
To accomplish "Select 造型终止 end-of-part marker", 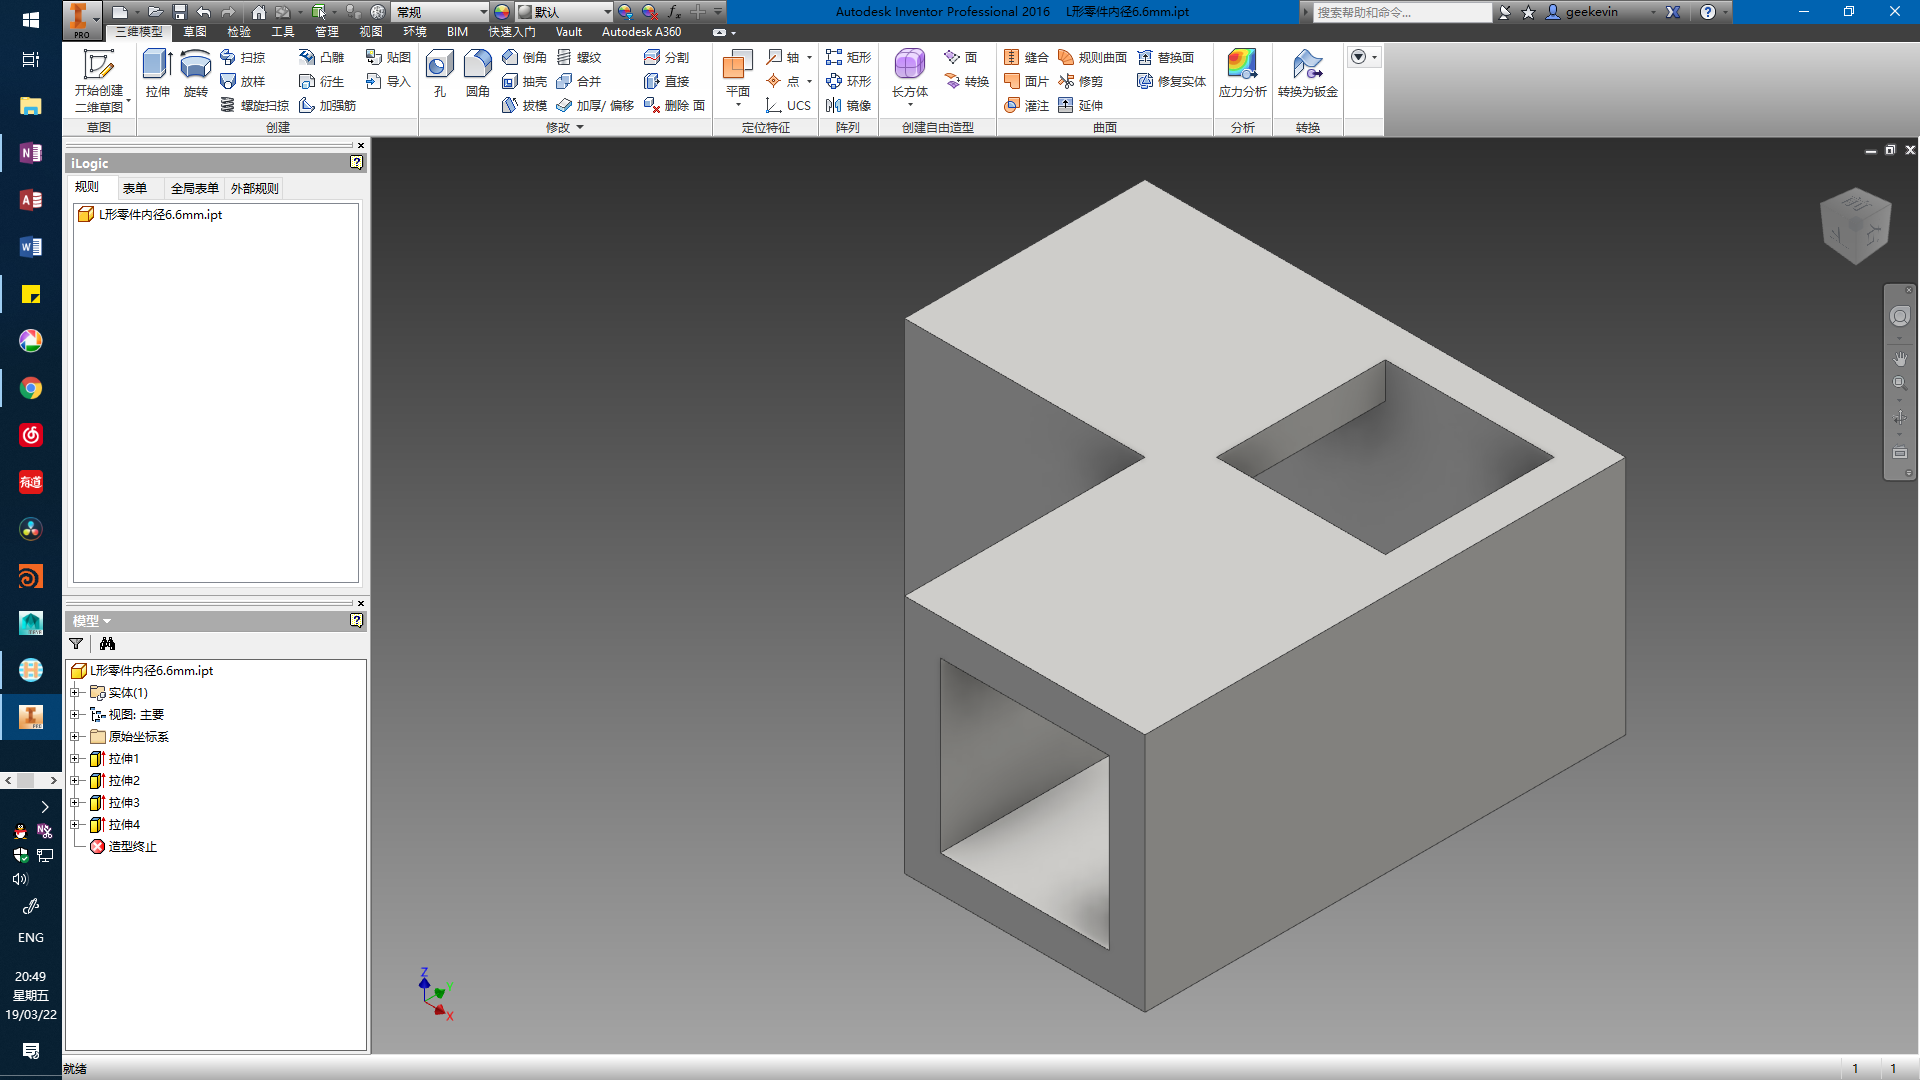I will tap(131, 847).
